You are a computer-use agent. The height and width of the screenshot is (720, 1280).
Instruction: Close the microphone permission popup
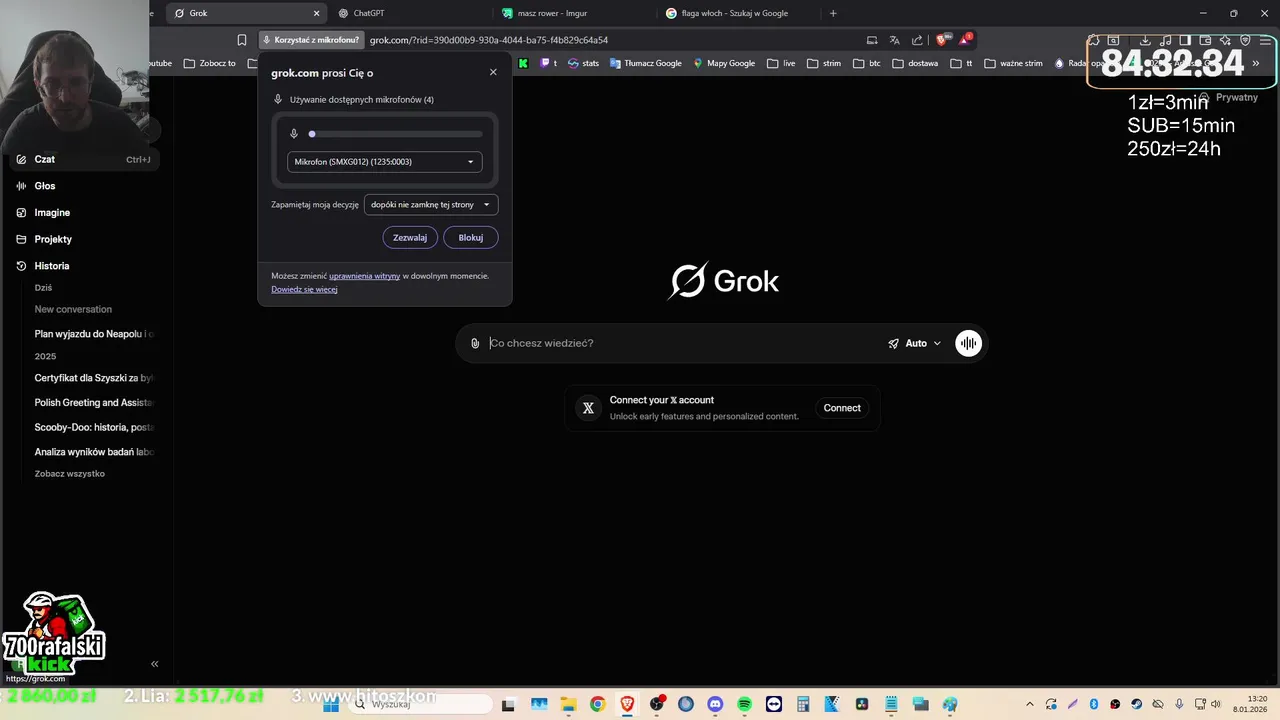(x=493, y=72)
